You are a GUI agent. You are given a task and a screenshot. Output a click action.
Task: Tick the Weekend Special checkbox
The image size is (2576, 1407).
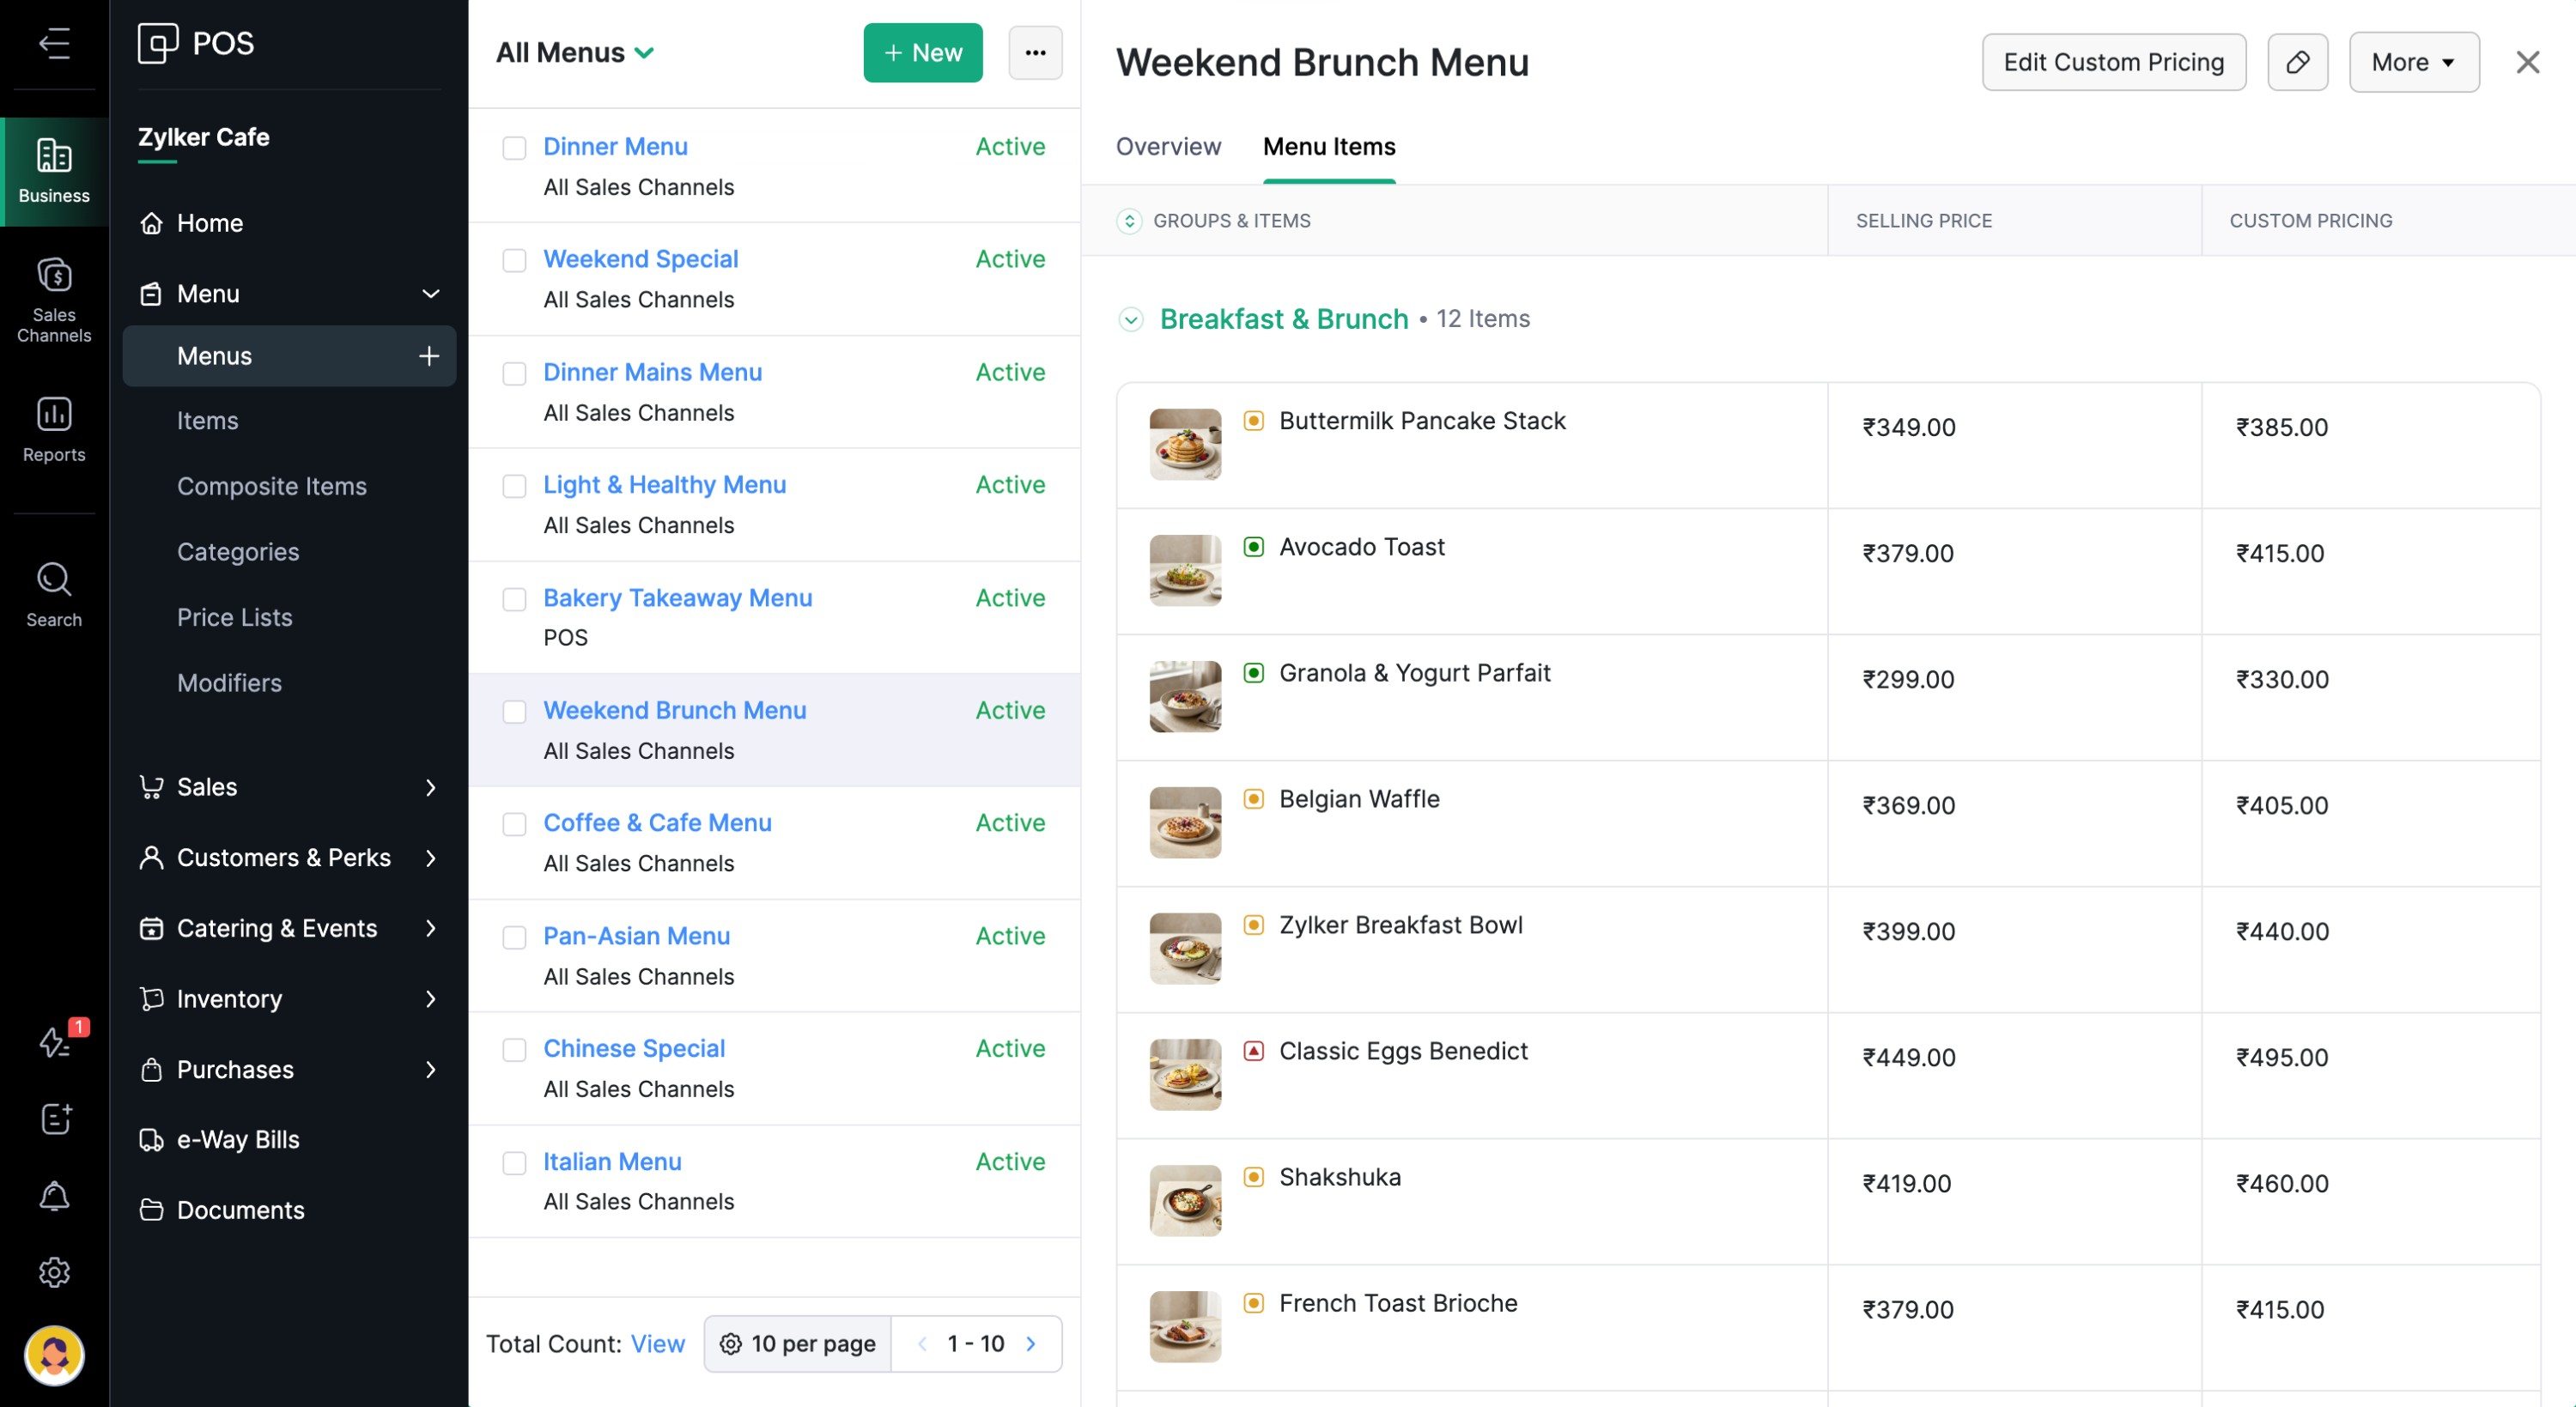coord(514,260)
